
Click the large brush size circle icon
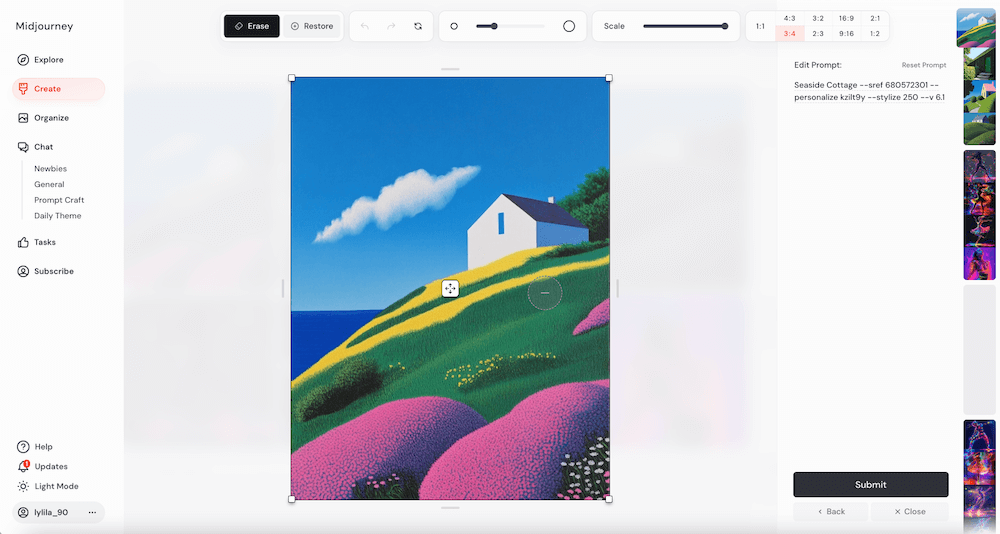click(x=569, y=26)
